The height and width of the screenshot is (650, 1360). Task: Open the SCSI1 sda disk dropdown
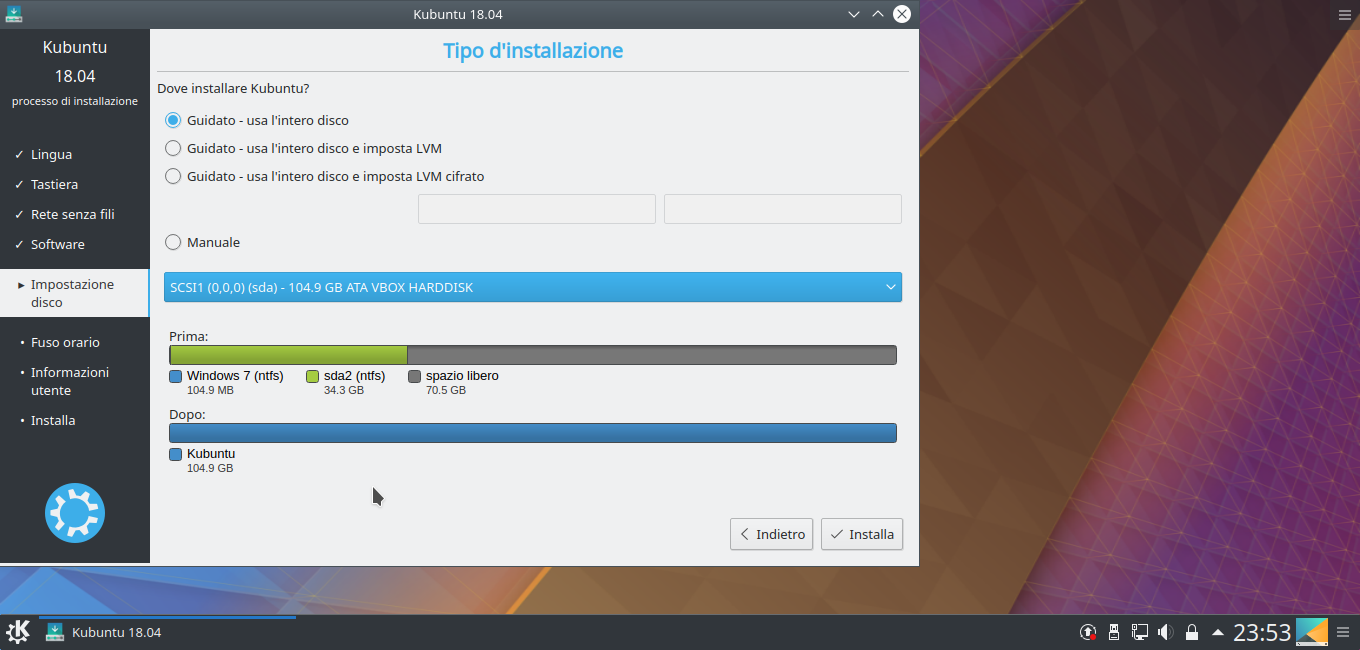pos(533,287)
